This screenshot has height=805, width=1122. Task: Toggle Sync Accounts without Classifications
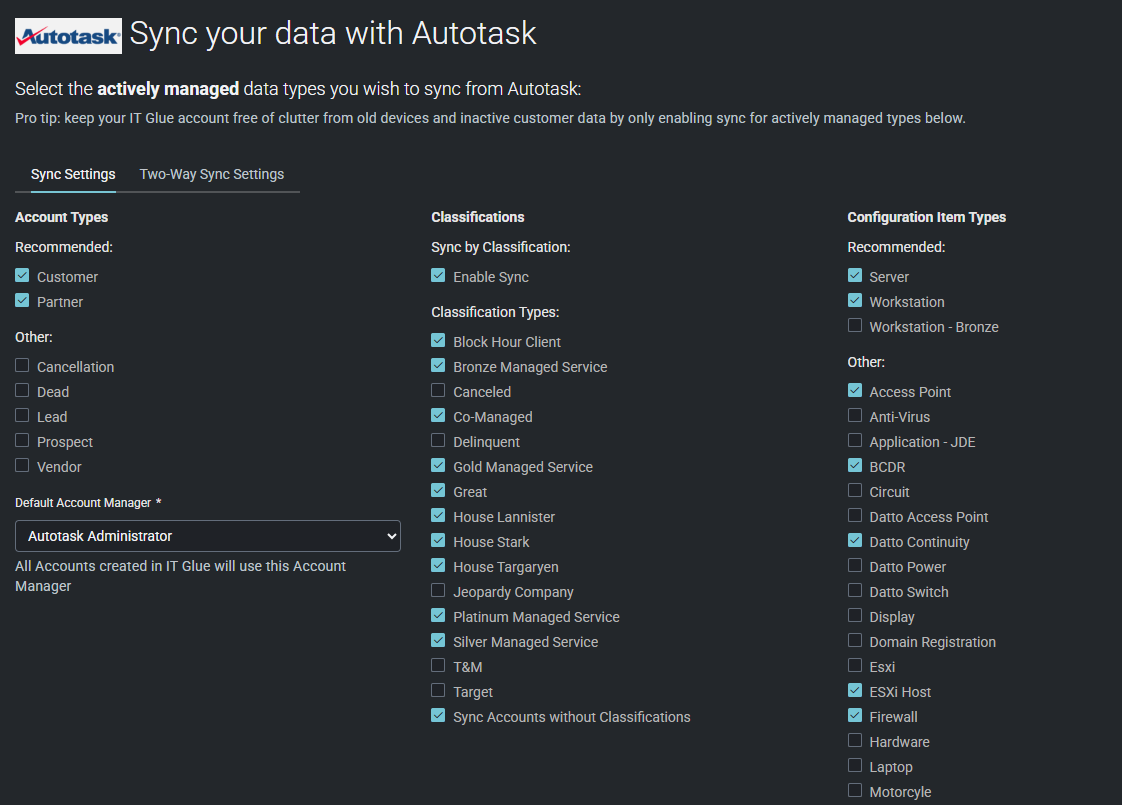(x=438, y=716)
